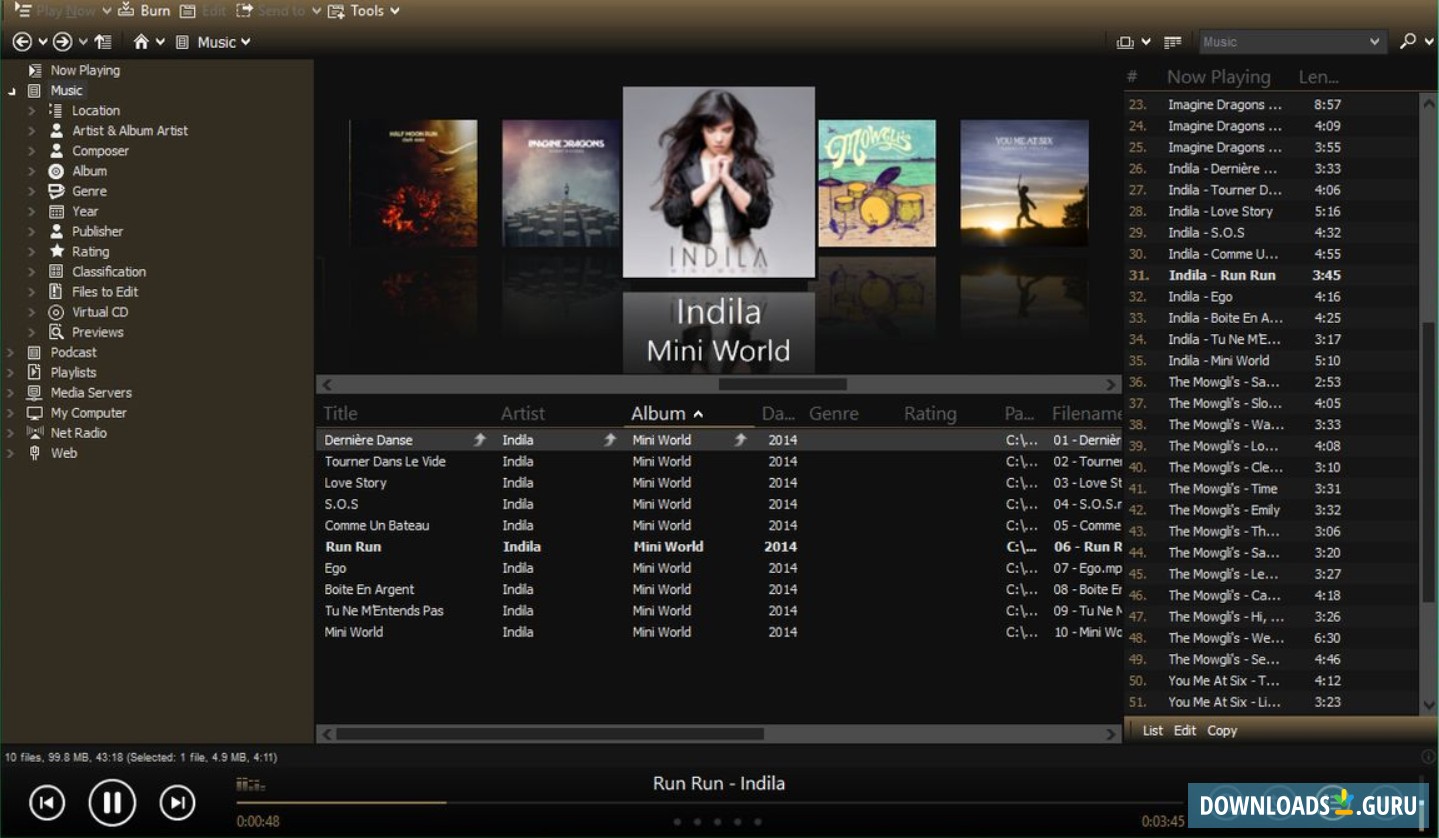Image resolution: width=1439 pixels, height=838 pixels.
Task: Open the Send to dropdown arrow
Action: point(317,11)
